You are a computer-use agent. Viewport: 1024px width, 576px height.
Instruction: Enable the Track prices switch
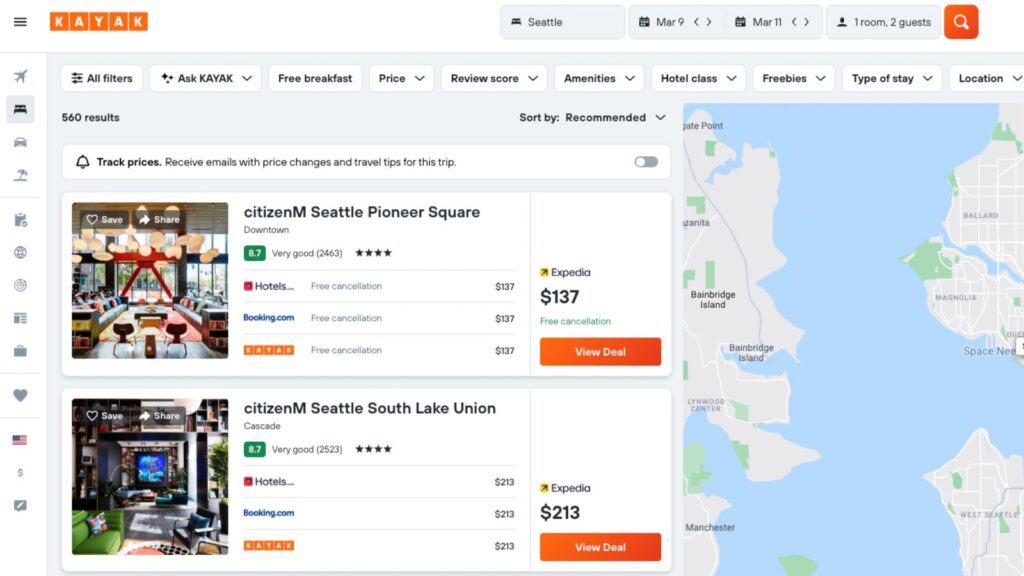tap(645, 161)
